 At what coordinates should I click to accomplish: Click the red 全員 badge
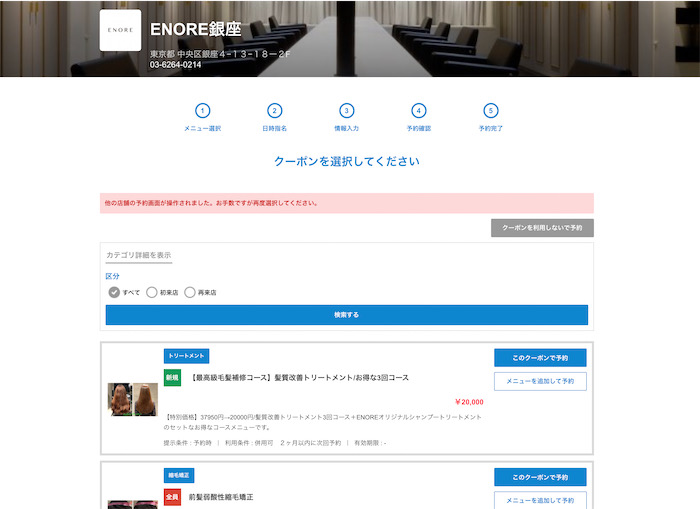coord(172,497)
